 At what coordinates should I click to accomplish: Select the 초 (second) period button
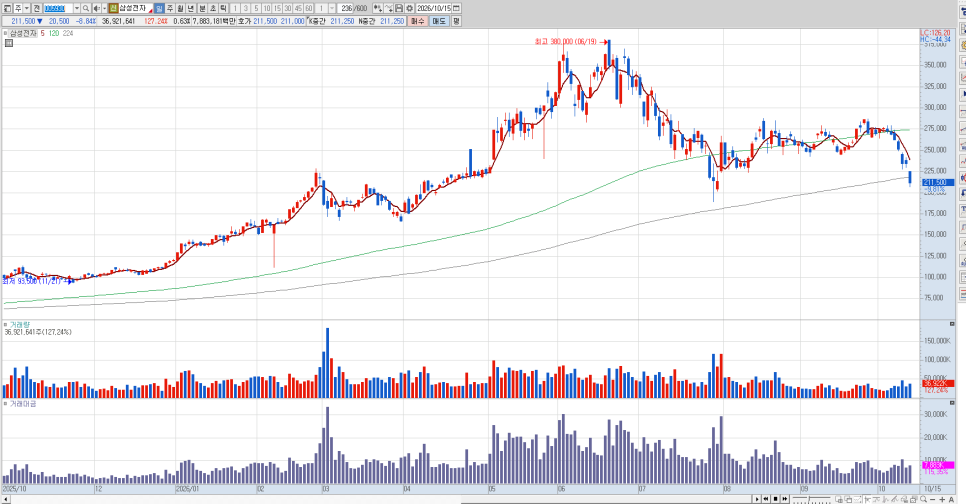pyautogui.click(x=213, y=8)
